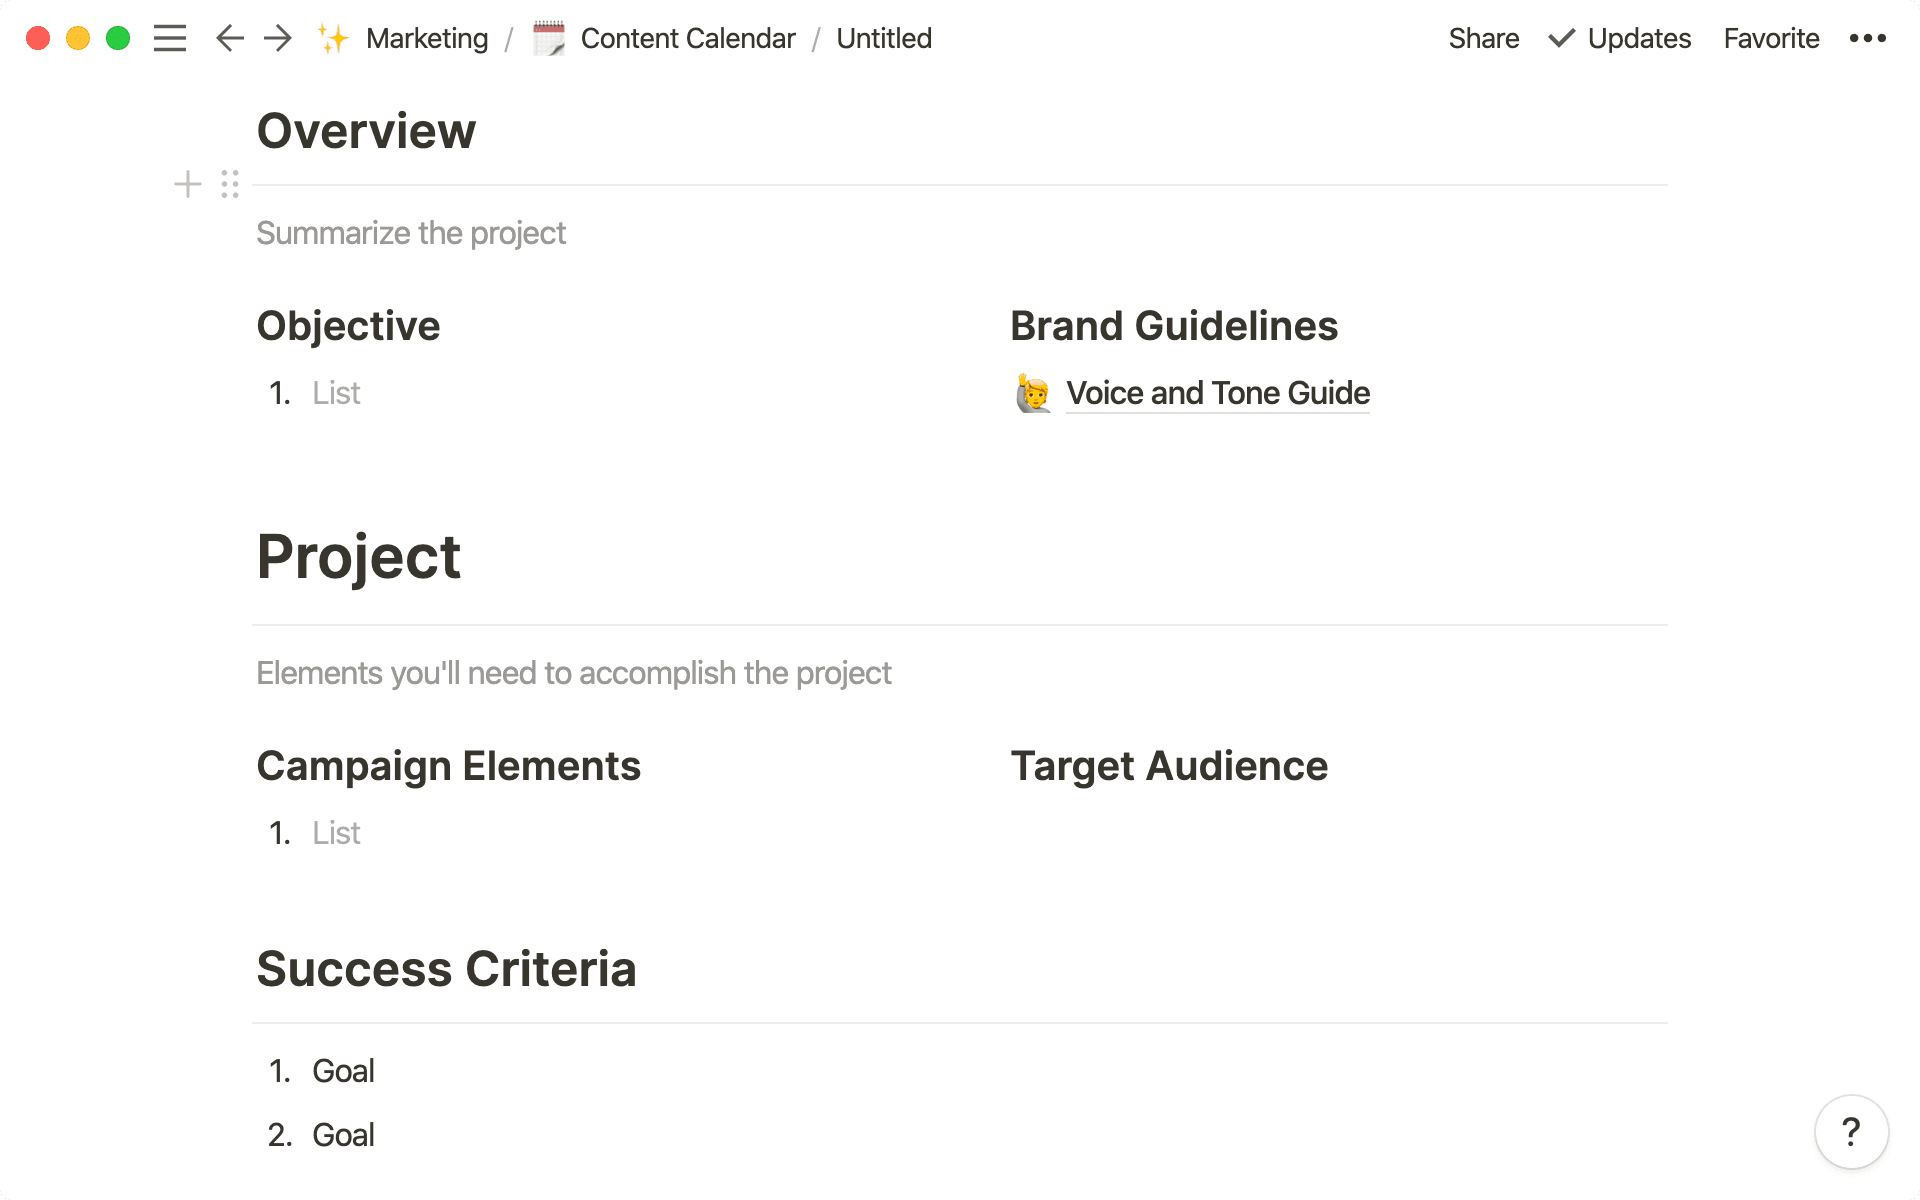Click the calendar emoji beside Content Calendar
This screenshot has height=1200, width=1920.
pyautogui.click(x=549, y=38)
